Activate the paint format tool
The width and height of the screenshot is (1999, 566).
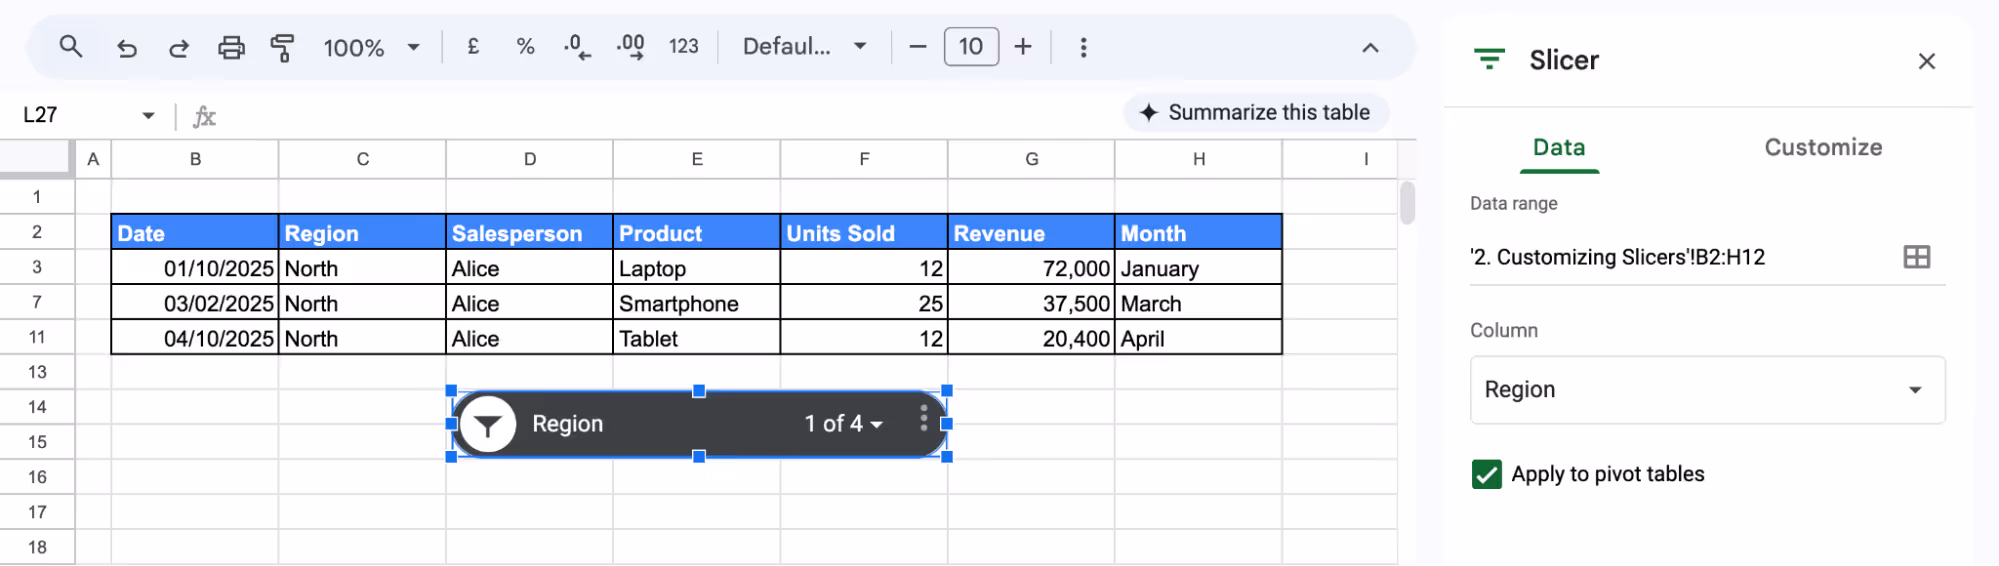(283, 47)
